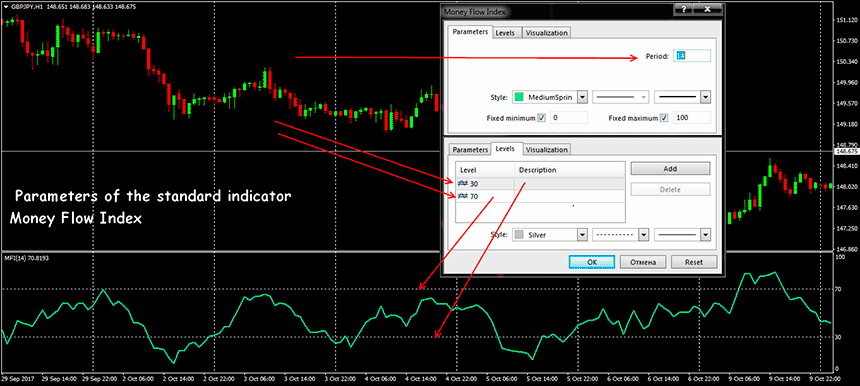Click the Reset button
The image size is (860, 386).
point(694,262)
